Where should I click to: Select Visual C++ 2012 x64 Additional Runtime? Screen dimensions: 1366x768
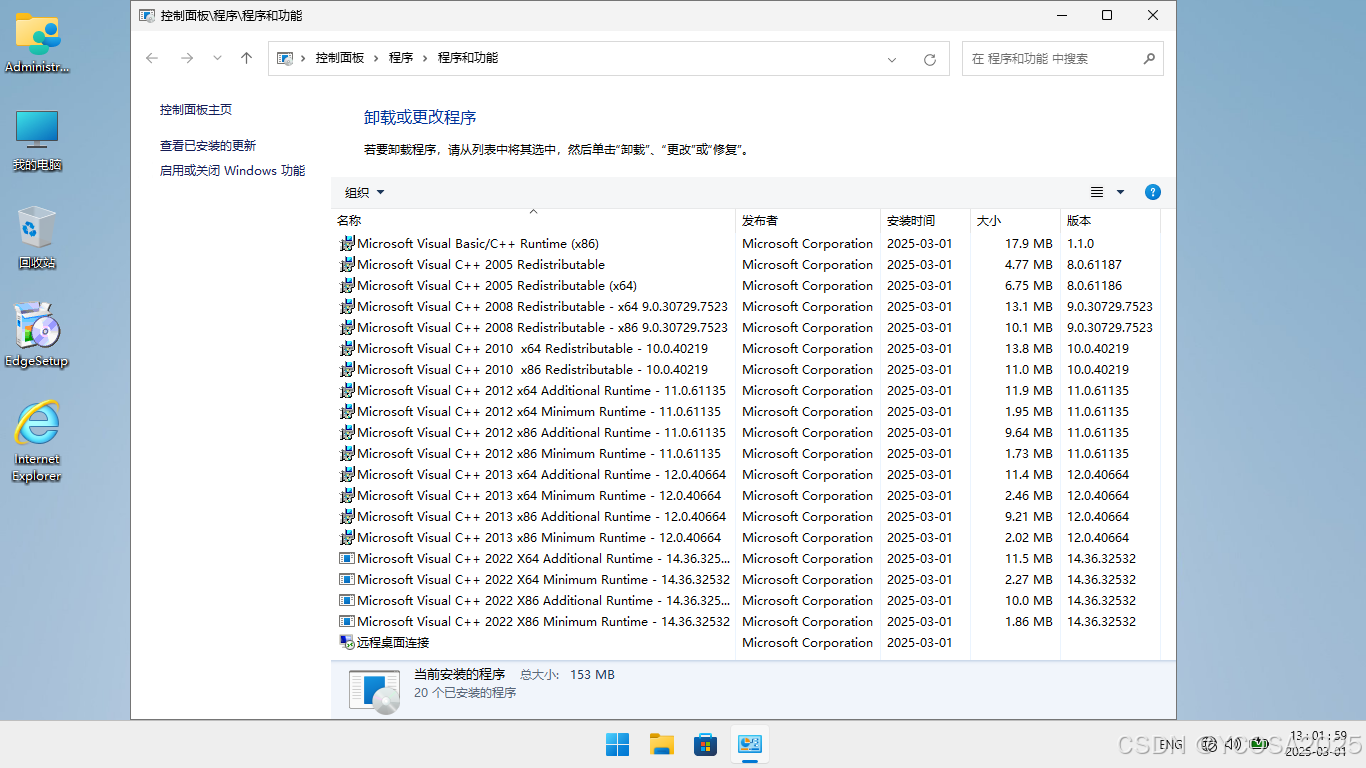tap(745, 390)
